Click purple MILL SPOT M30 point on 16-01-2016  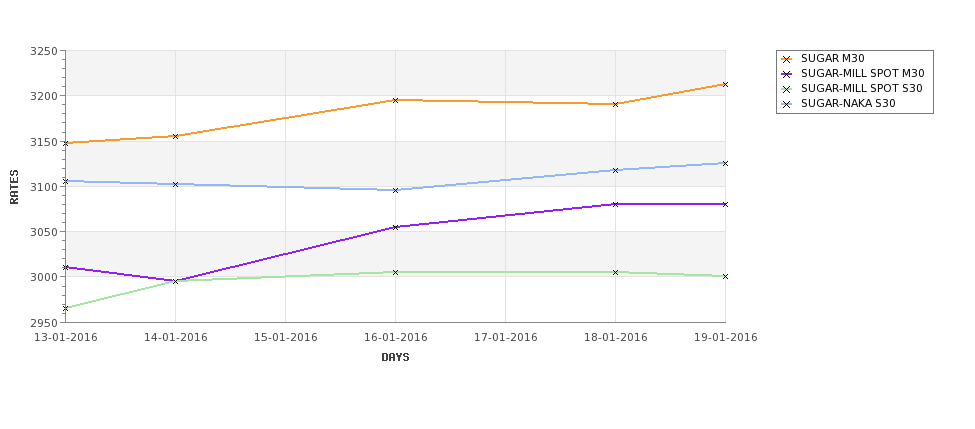(395, 228)
